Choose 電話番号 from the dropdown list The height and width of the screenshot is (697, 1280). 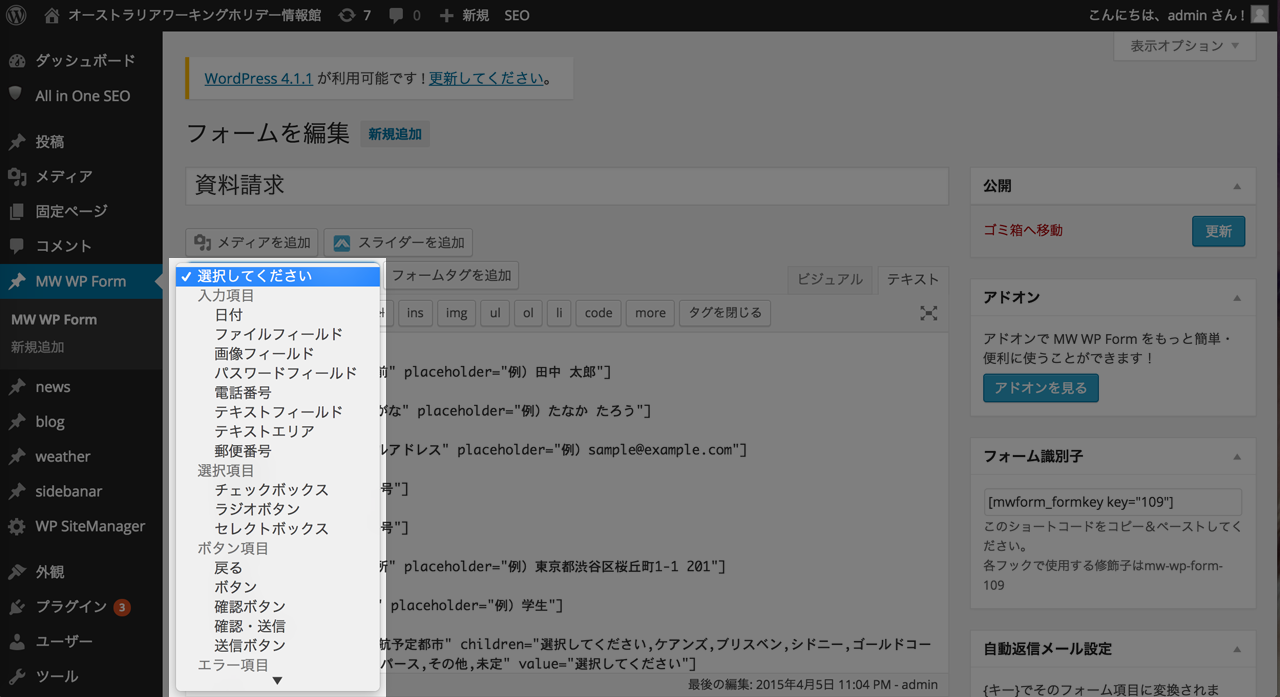pyautogui.click(x=278, y=393)
